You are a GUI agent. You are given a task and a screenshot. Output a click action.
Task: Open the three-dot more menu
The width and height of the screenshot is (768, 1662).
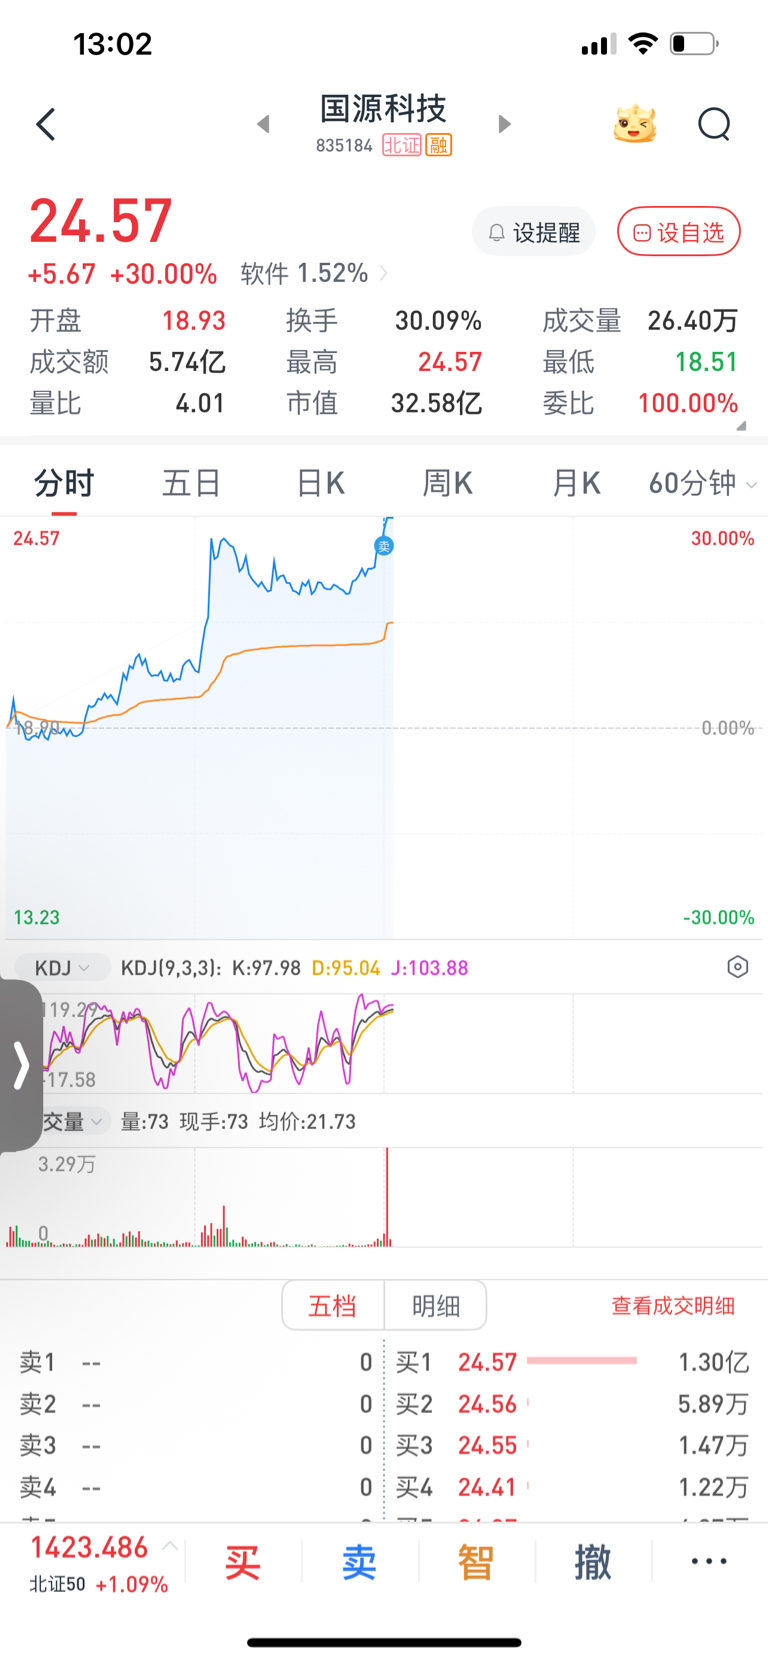pyautogui.click(x=709, y=1561)
